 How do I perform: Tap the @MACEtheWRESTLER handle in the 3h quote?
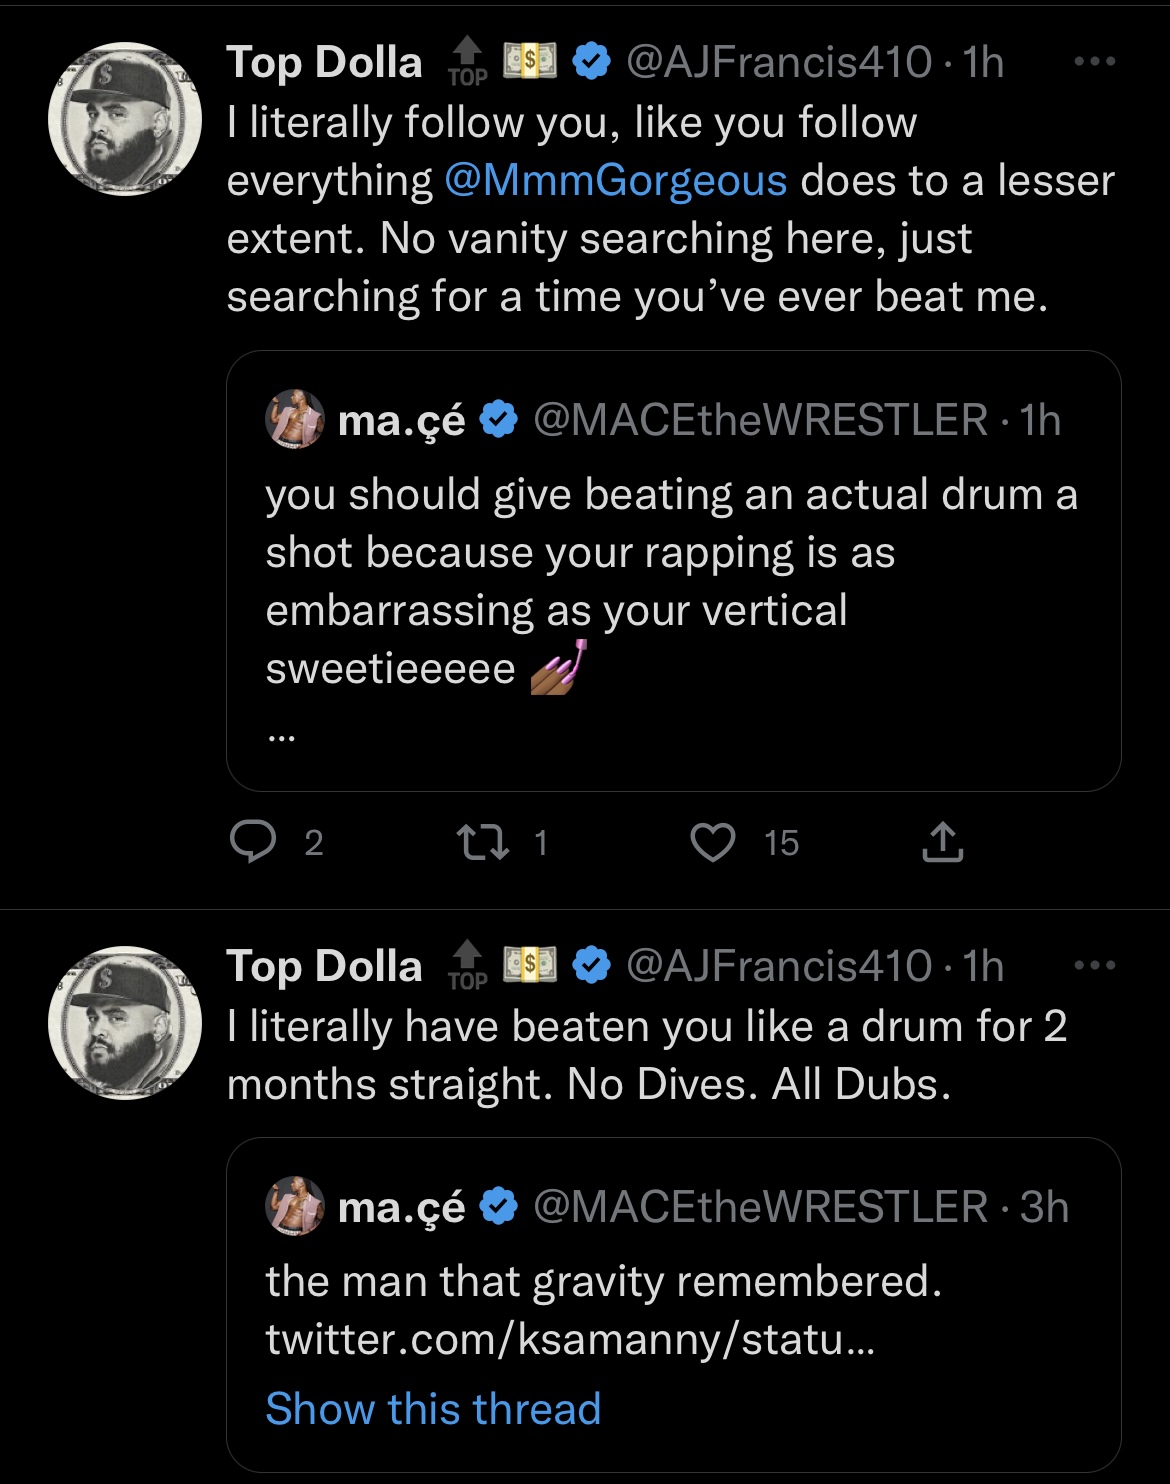[x=761, y=1207]
